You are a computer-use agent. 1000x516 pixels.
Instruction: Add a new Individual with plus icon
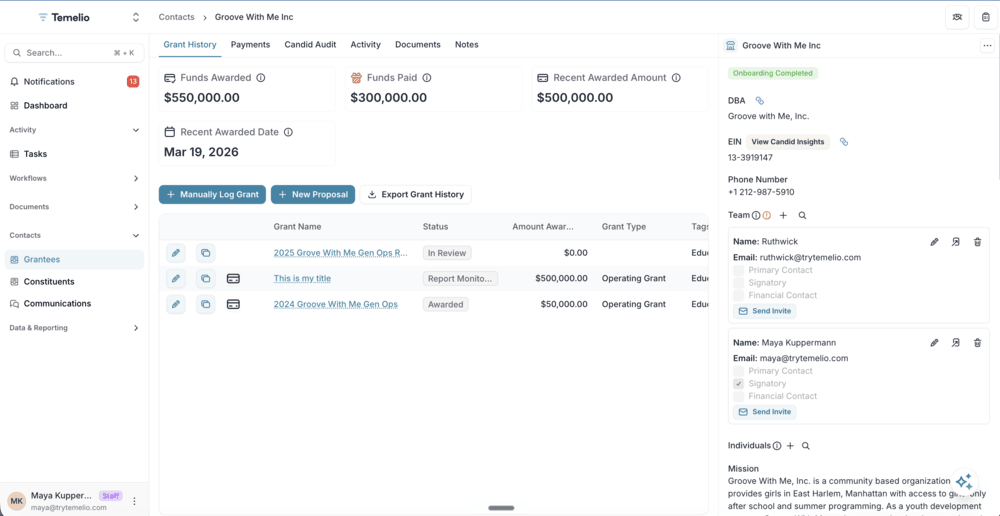click(790, 446)
